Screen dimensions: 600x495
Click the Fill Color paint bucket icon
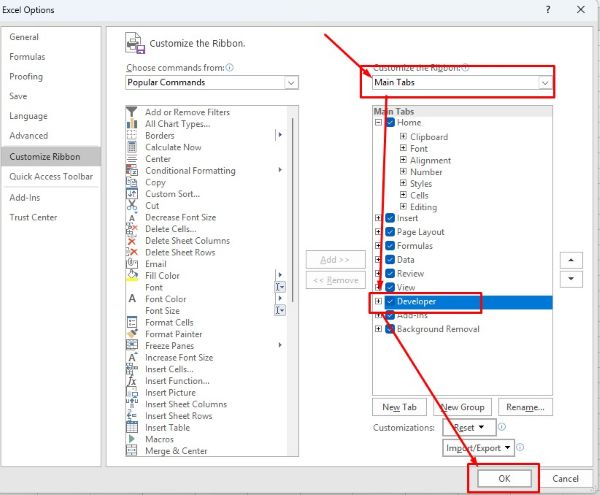pyautogui.click(x=132, y=275)
